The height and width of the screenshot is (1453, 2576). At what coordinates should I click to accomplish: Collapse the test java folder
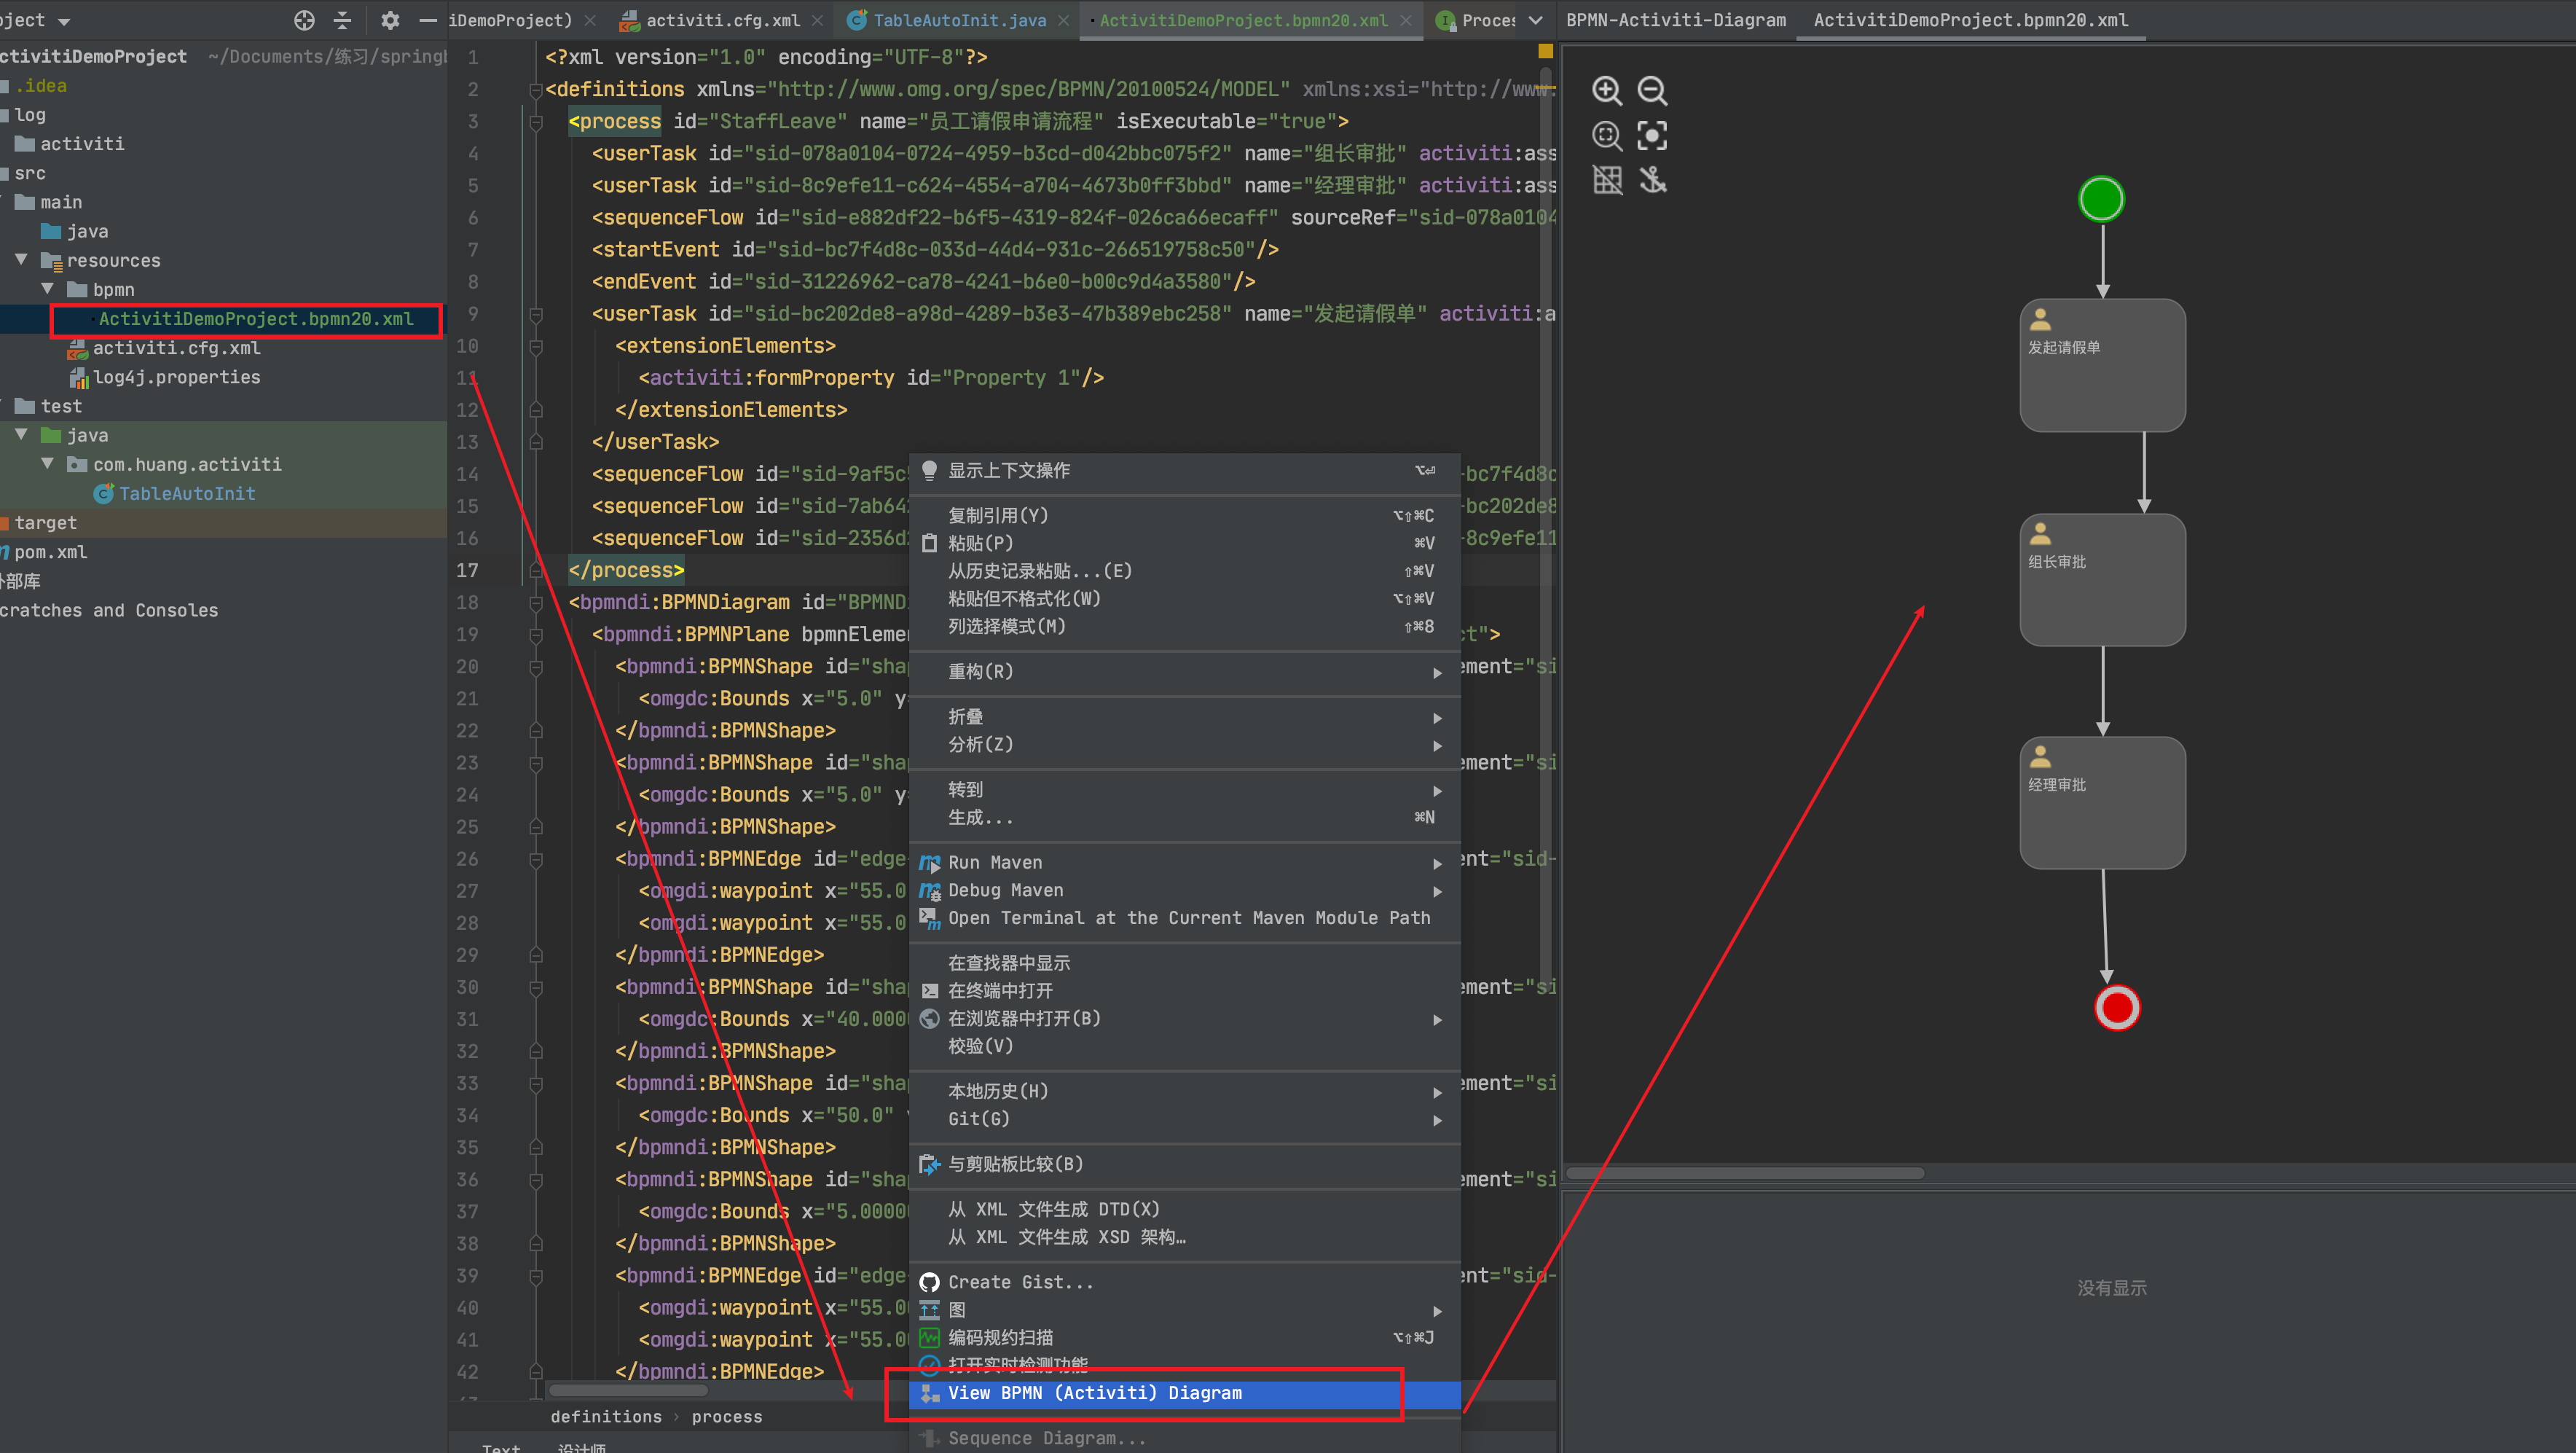pos(21,435)
